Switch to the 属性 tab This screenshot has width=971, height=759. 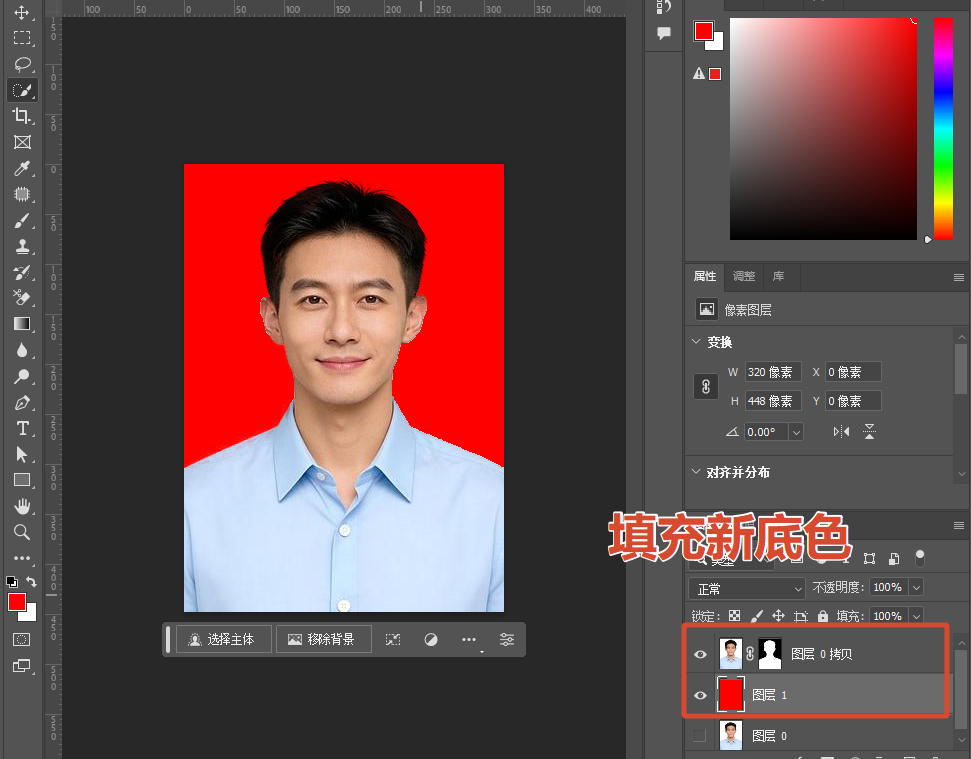click(705, 276)
